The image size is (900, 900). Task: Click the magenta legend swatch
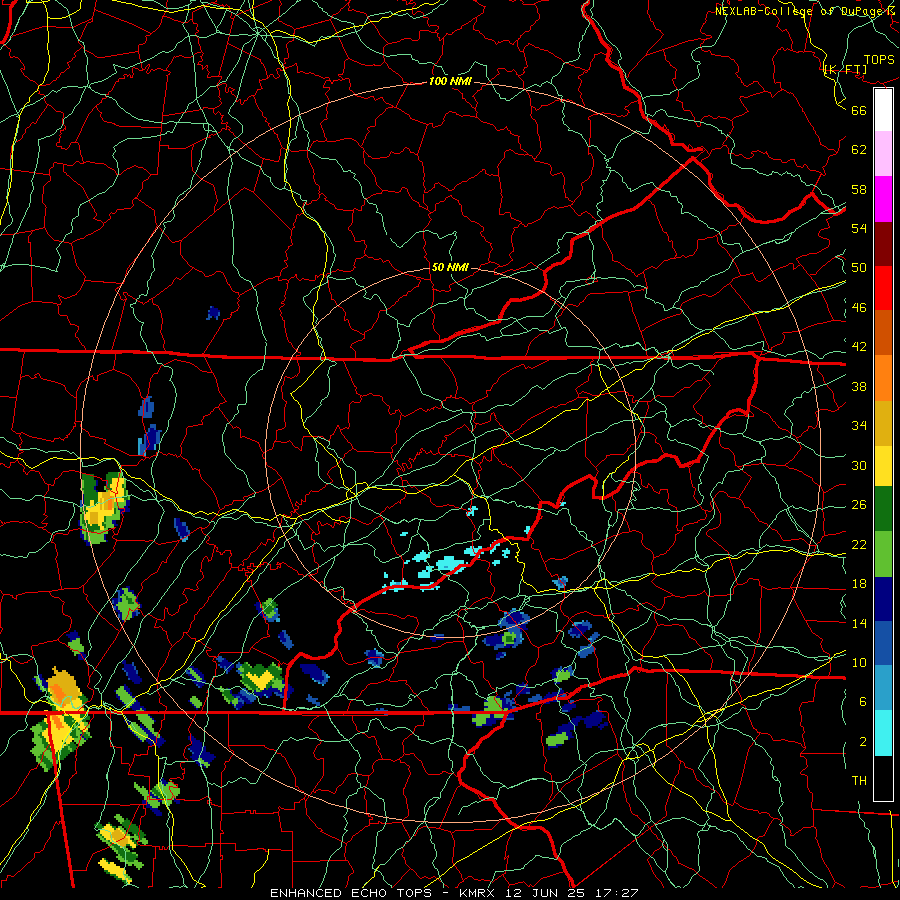pyautogui.click(x=883, y=199)
